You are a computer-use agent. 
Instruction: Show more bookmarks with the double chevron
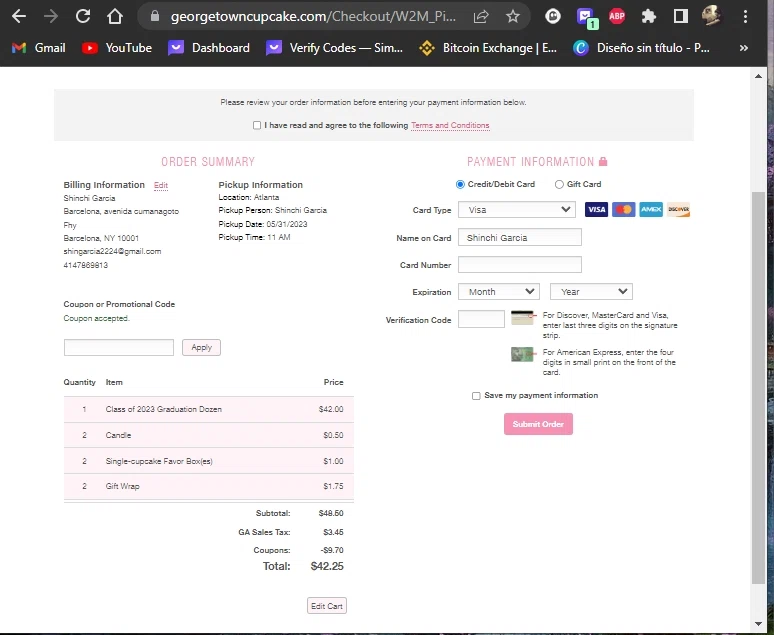743,48
